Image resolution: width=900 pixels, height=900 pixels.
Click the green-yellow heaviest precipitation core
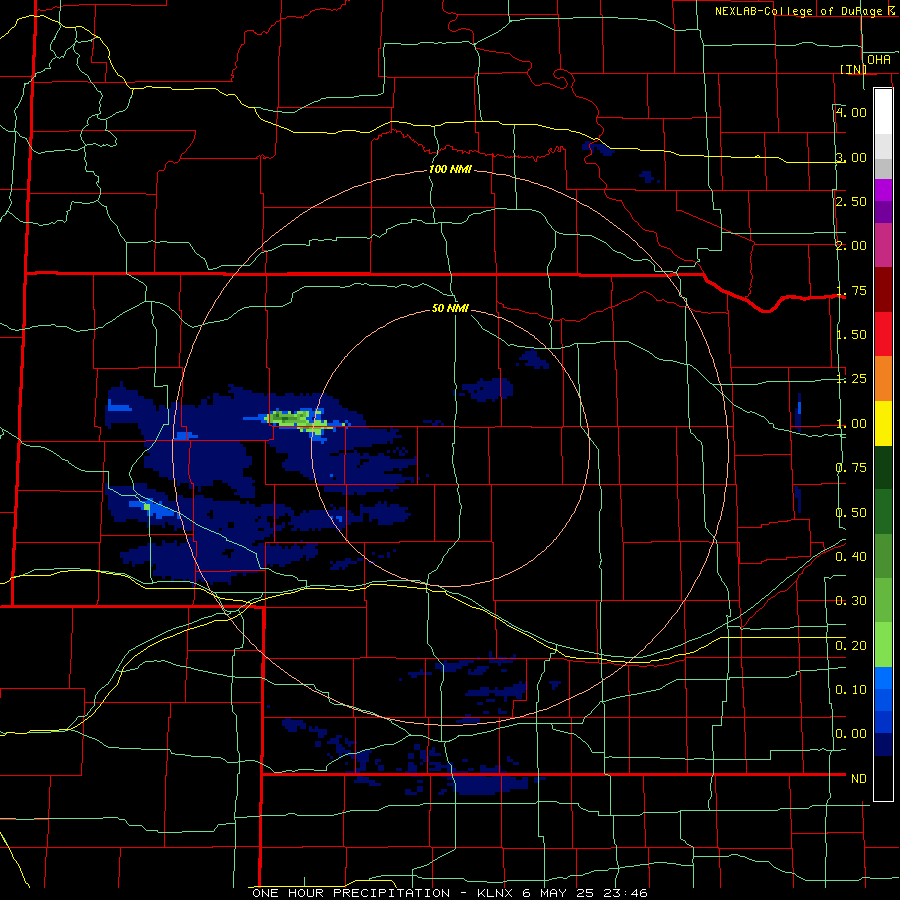(x=298, y=420)
